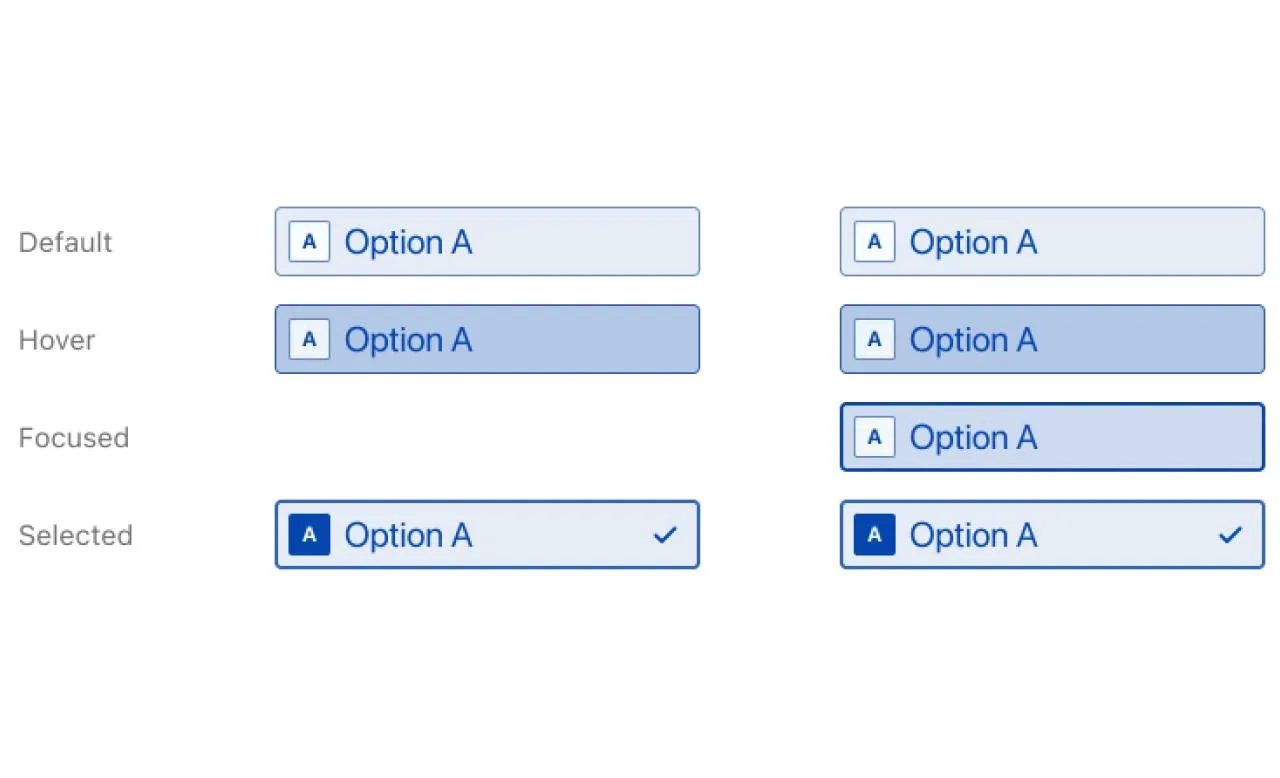Click the Hover state label

click(57, 340)
